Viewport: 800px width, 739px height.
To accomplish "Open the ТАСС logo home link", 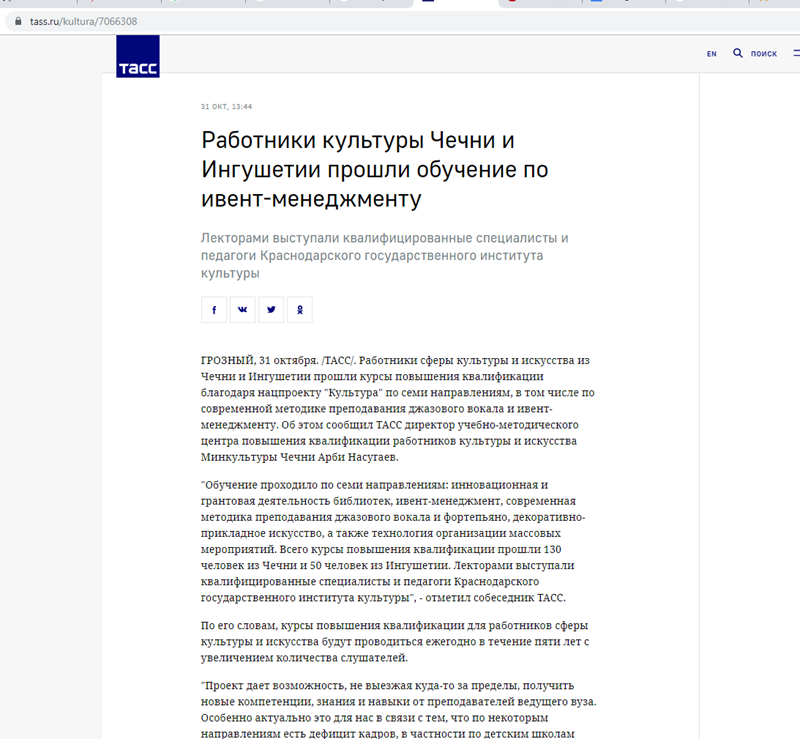I will [x=138, y=56].
